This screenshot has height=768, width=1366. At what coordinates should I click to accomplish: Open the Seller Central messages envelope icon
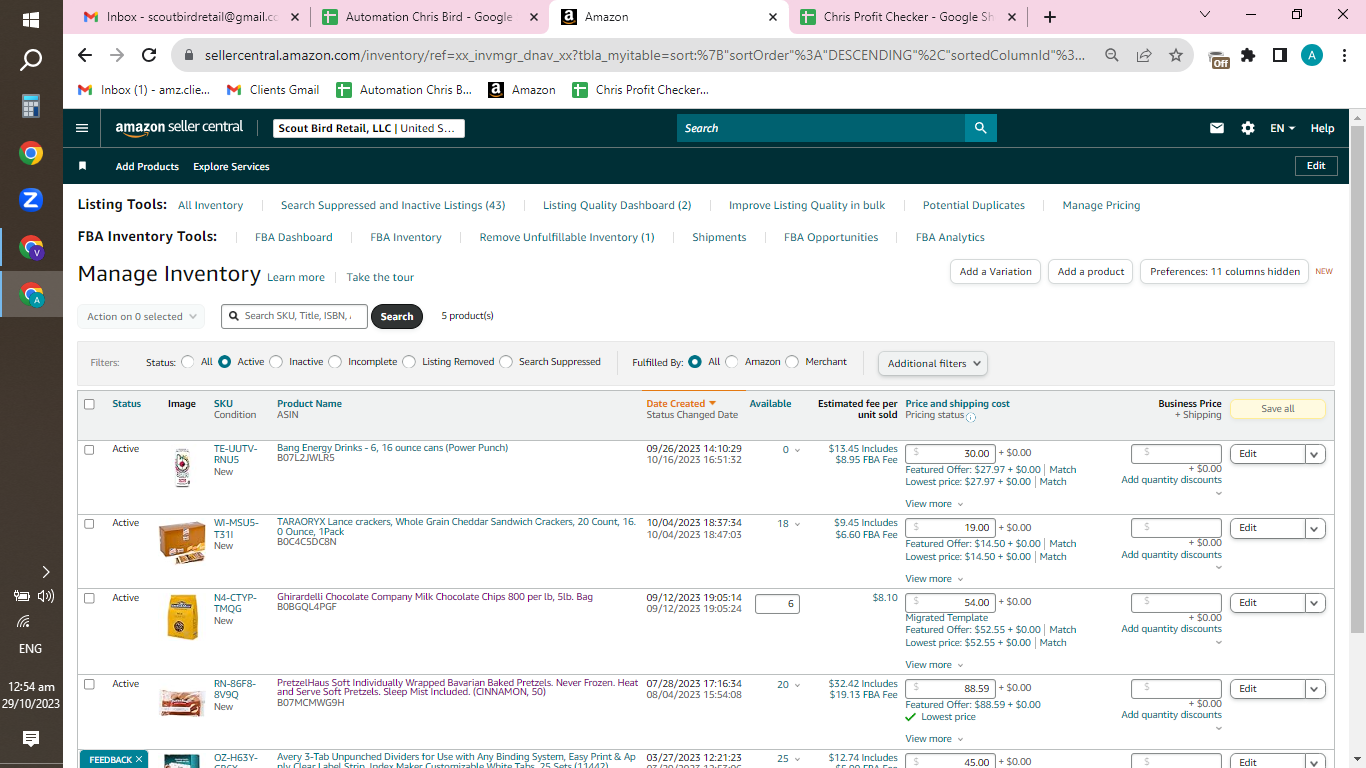point(1217,128)
